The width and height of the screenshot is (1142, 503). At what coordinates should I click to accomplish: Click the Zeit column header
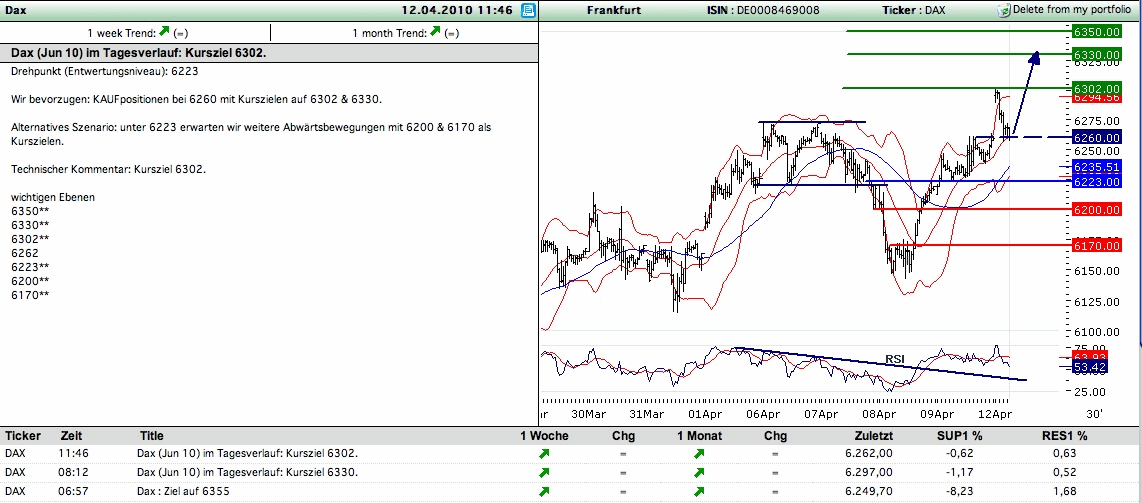tap(69, 436)
